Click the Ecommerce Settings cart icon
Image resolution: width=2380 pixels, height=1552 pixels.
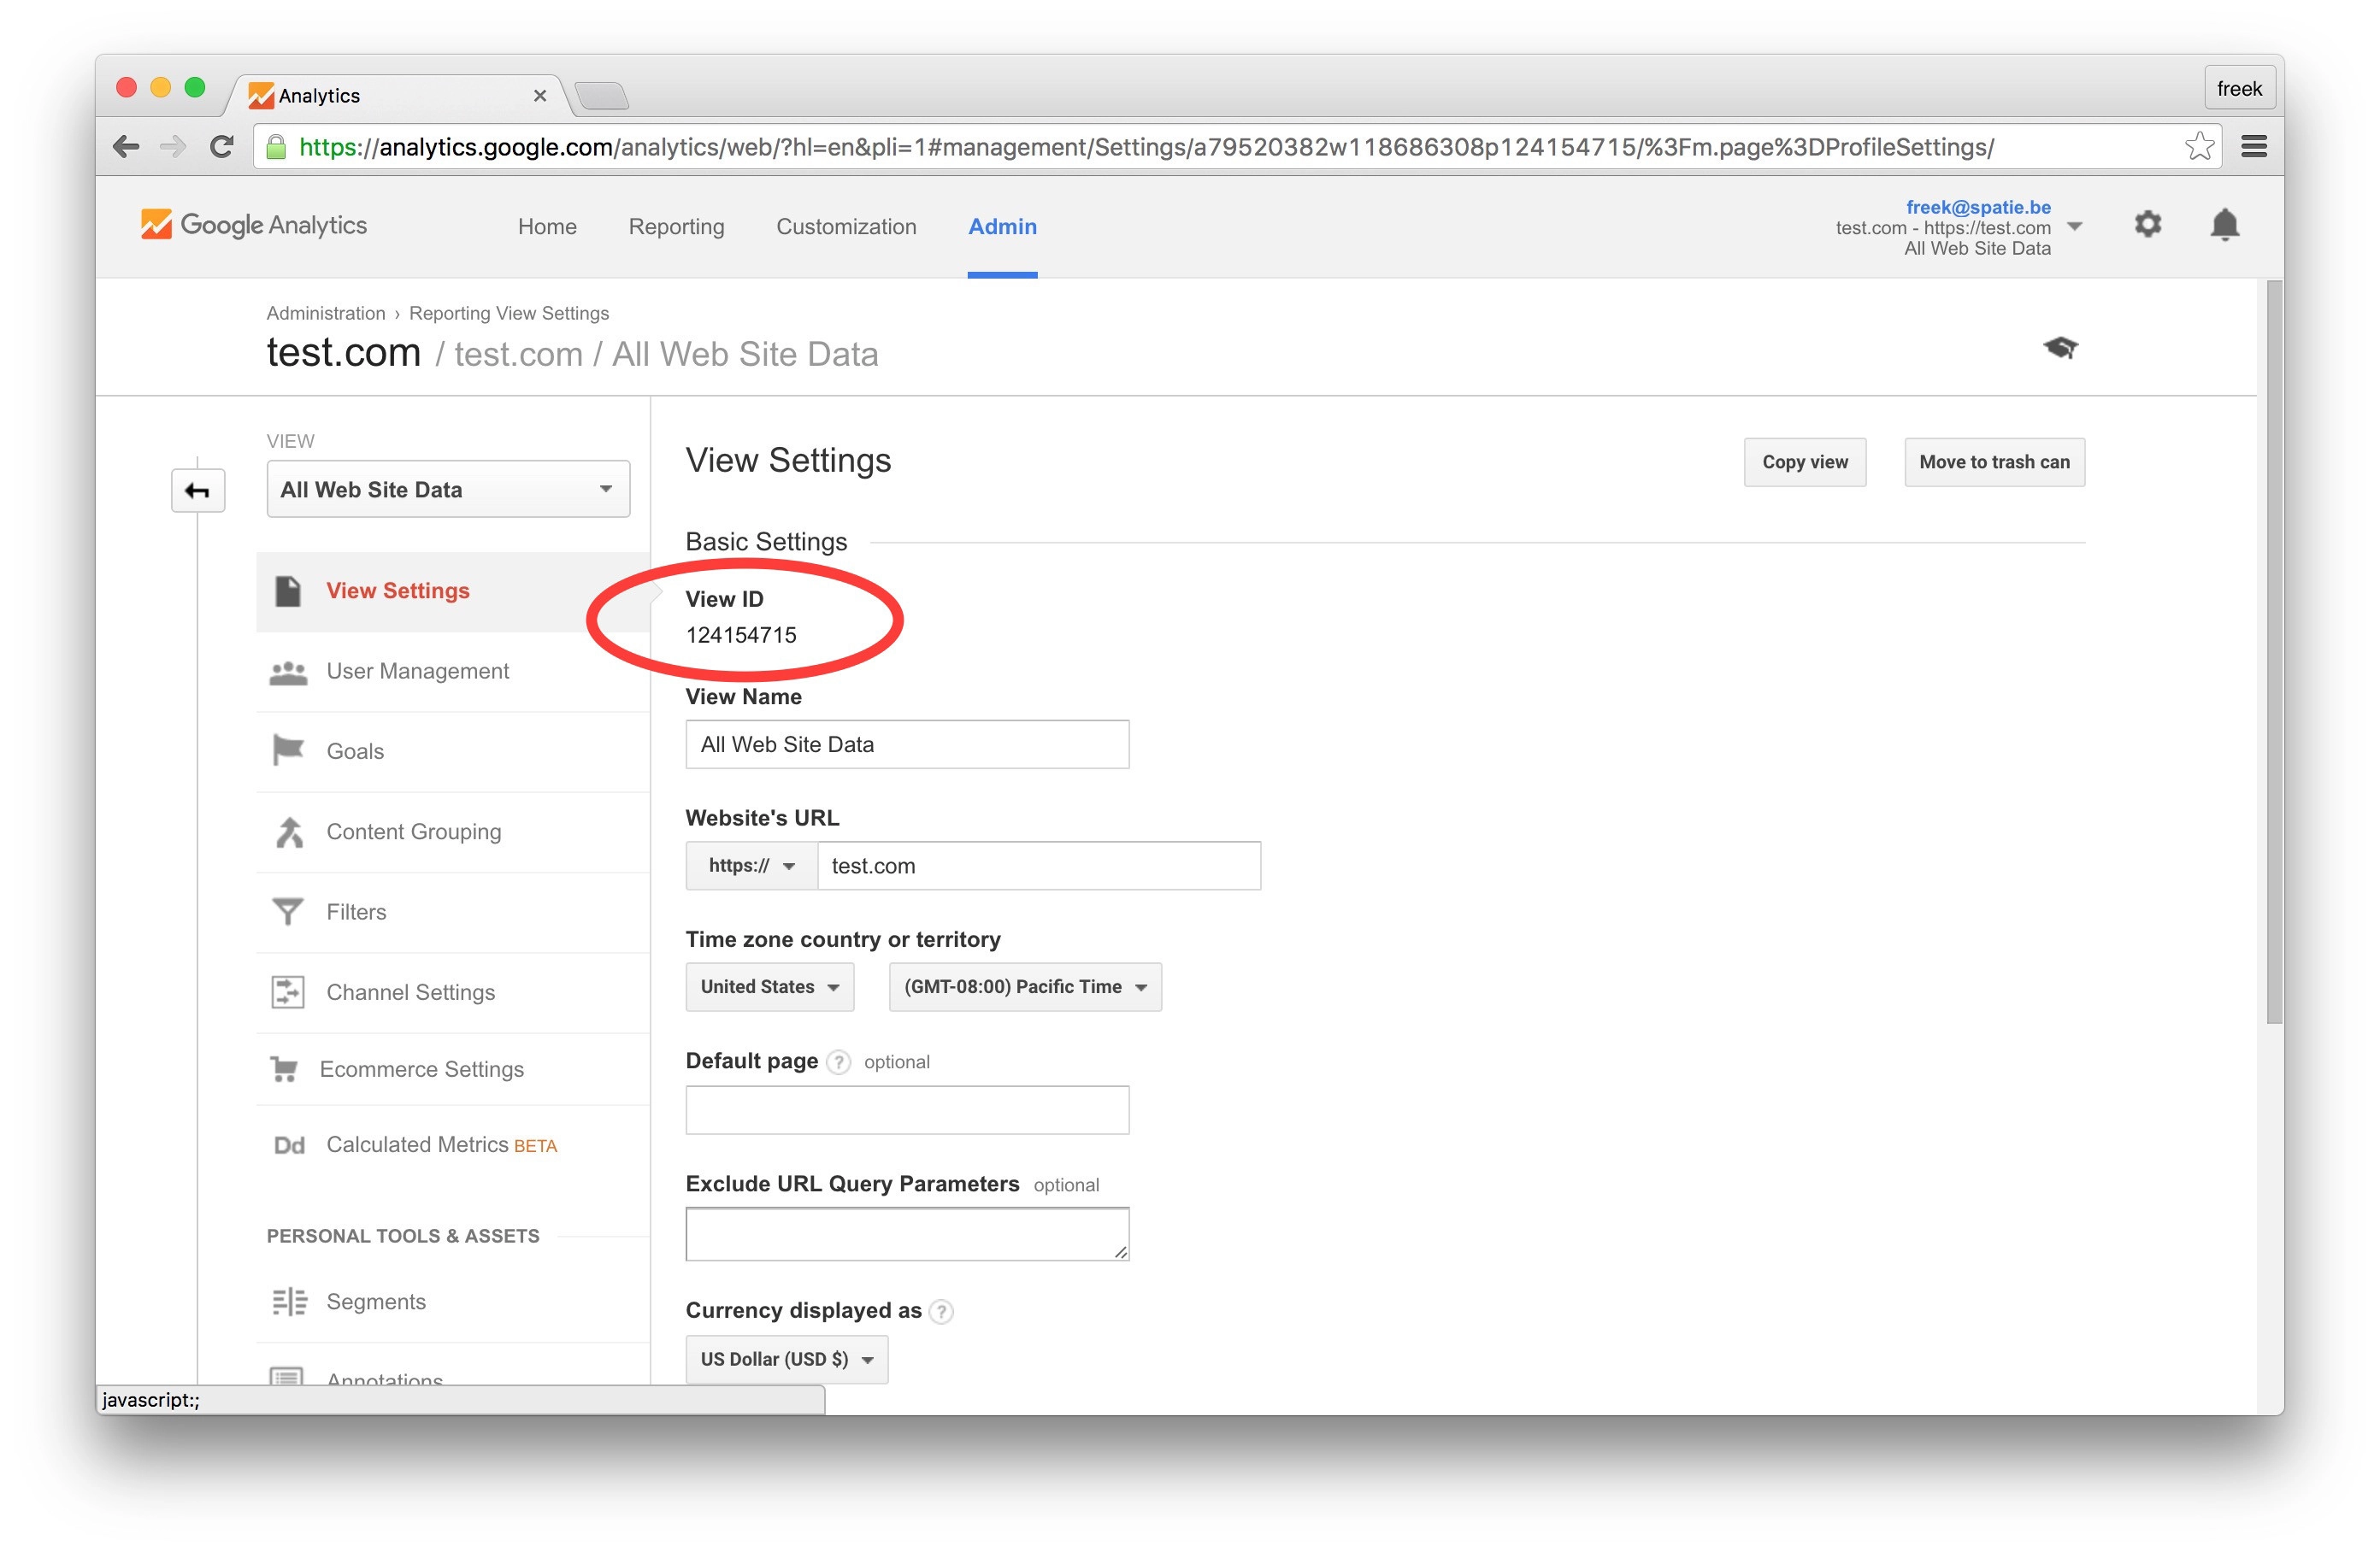point(285,1069)
